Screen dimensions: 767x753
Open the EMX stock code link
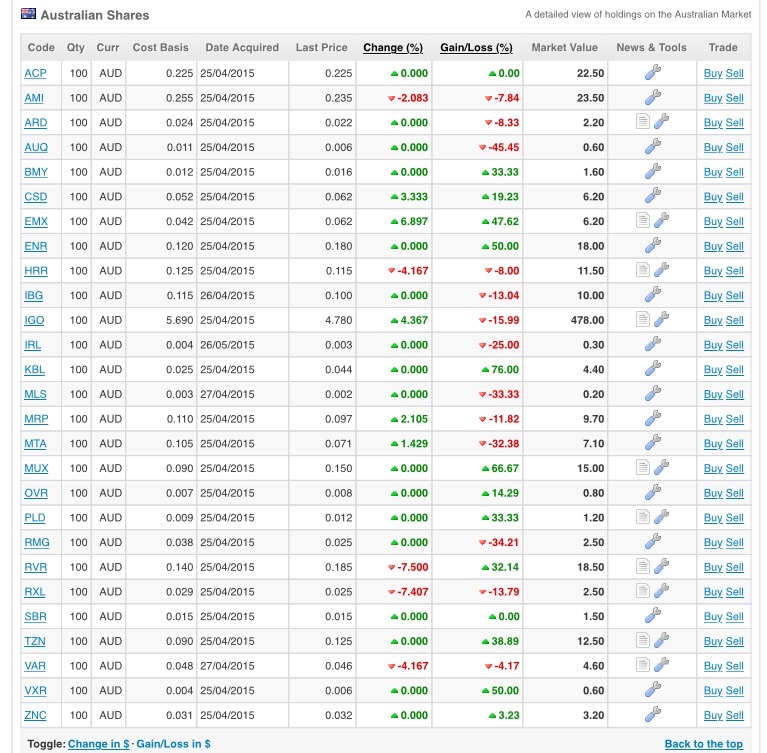click(36, 222)
